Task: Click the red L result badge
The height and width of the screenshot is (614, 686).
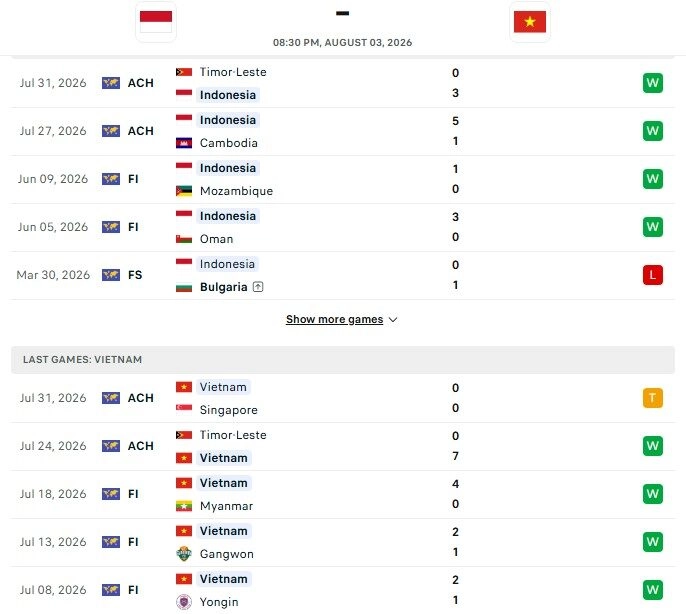Action: [x=653, y=275]
